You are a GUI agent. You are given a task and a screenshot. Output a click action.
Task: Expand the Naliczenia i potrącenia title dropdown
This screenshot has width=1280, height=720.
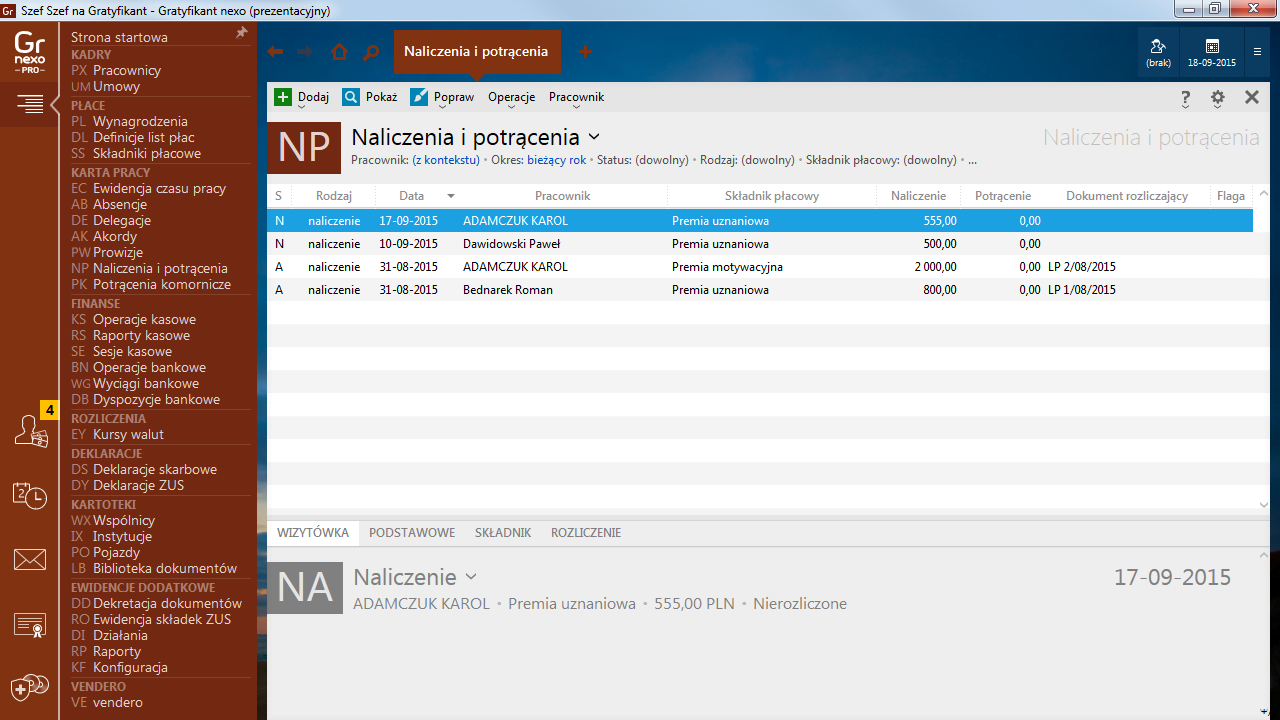594,137
